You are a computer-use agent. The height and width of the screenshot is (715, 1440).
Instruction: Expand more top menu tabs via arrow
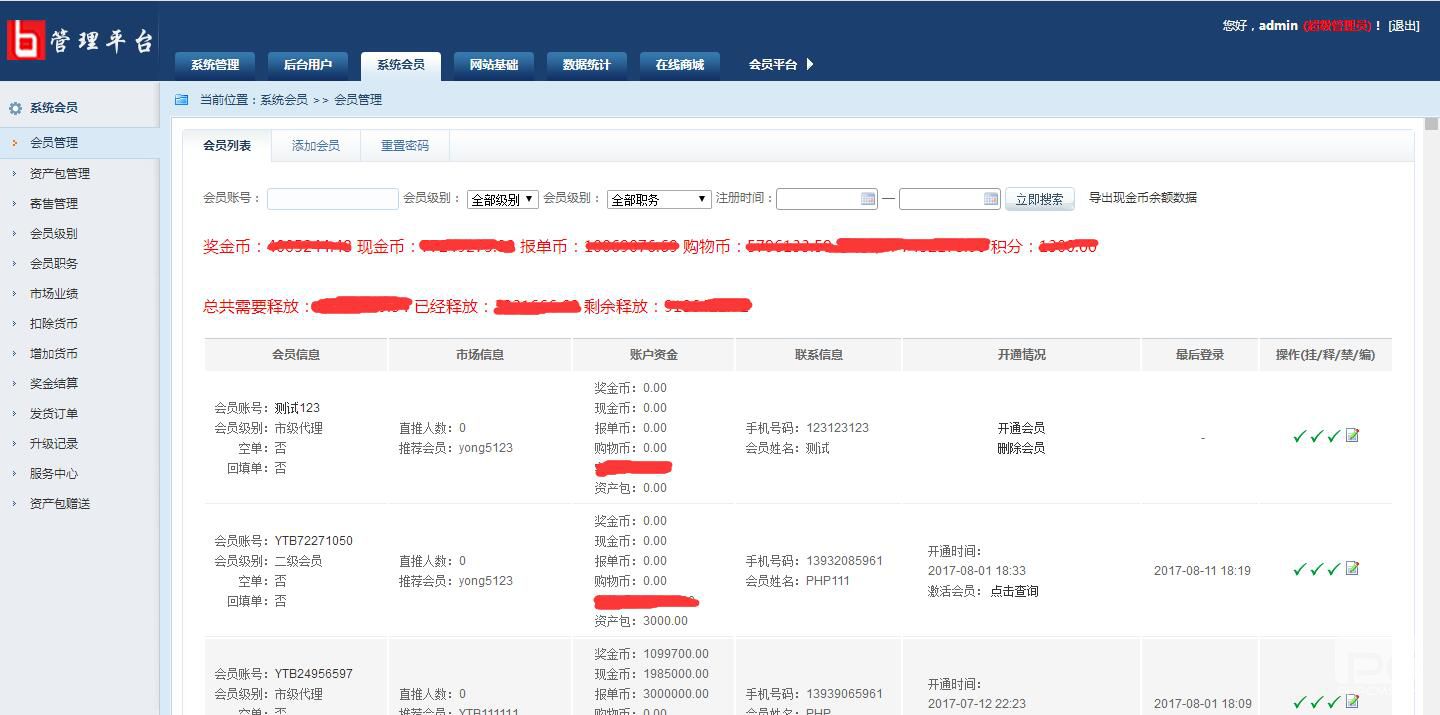coord(810,64)
